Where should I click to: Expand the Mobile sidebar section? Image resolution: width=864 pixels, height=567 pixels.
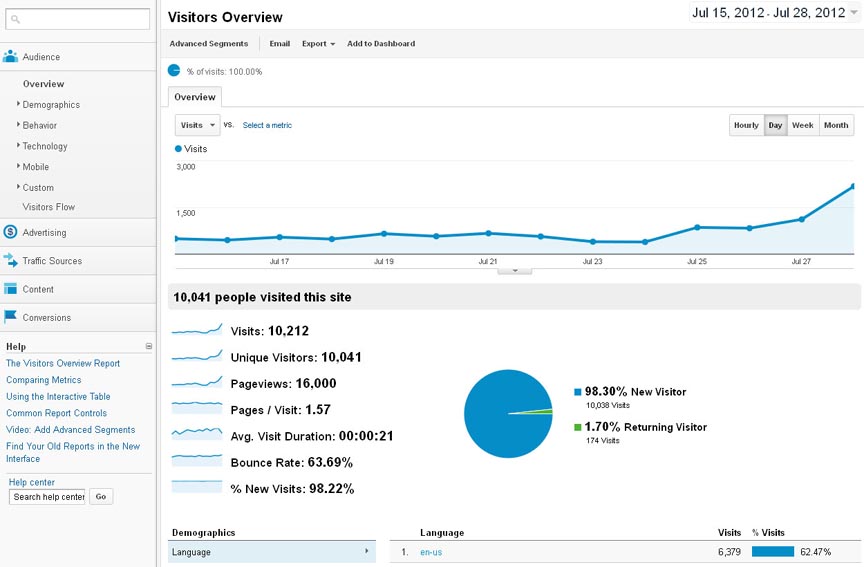pyautogui.click(x=35, y=166)
